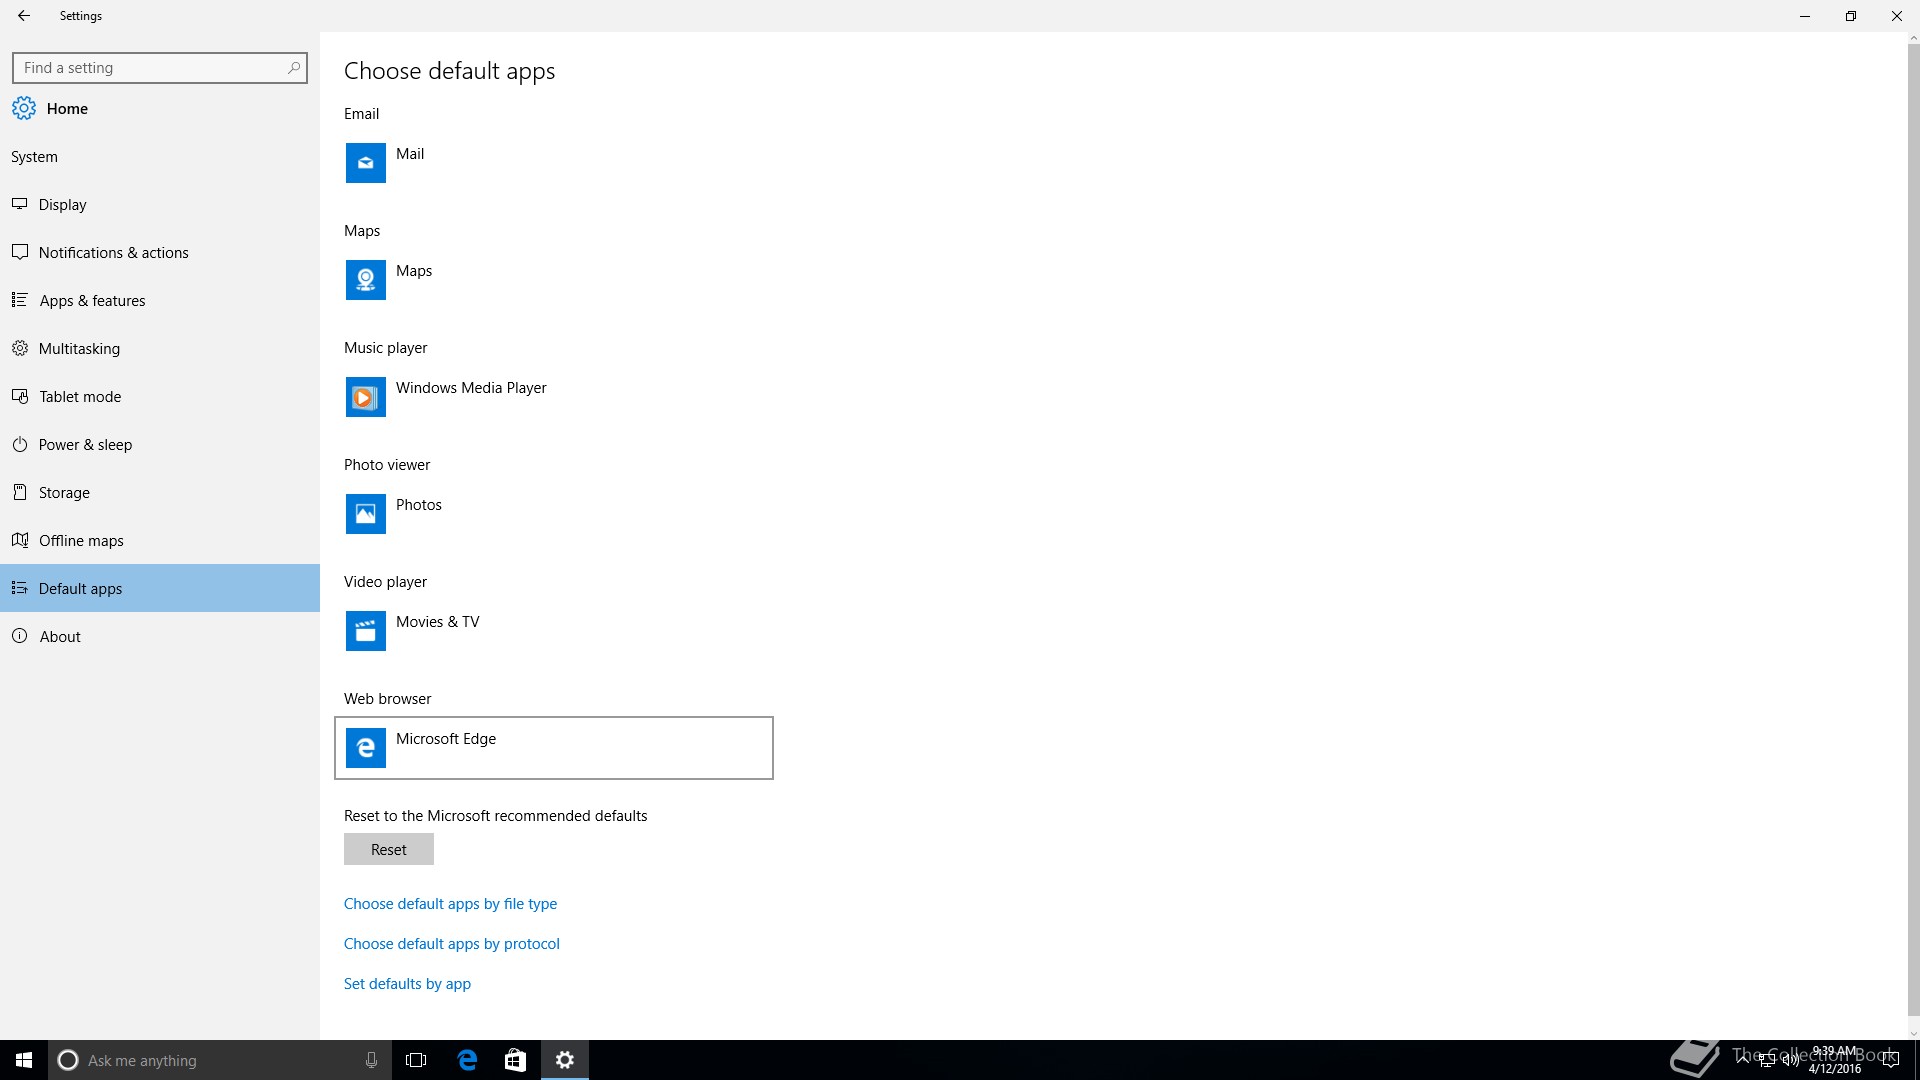Viewport: 1920px width, 1080px height.
Task: Open Notifications & actions settings
Action: (160, 252)
